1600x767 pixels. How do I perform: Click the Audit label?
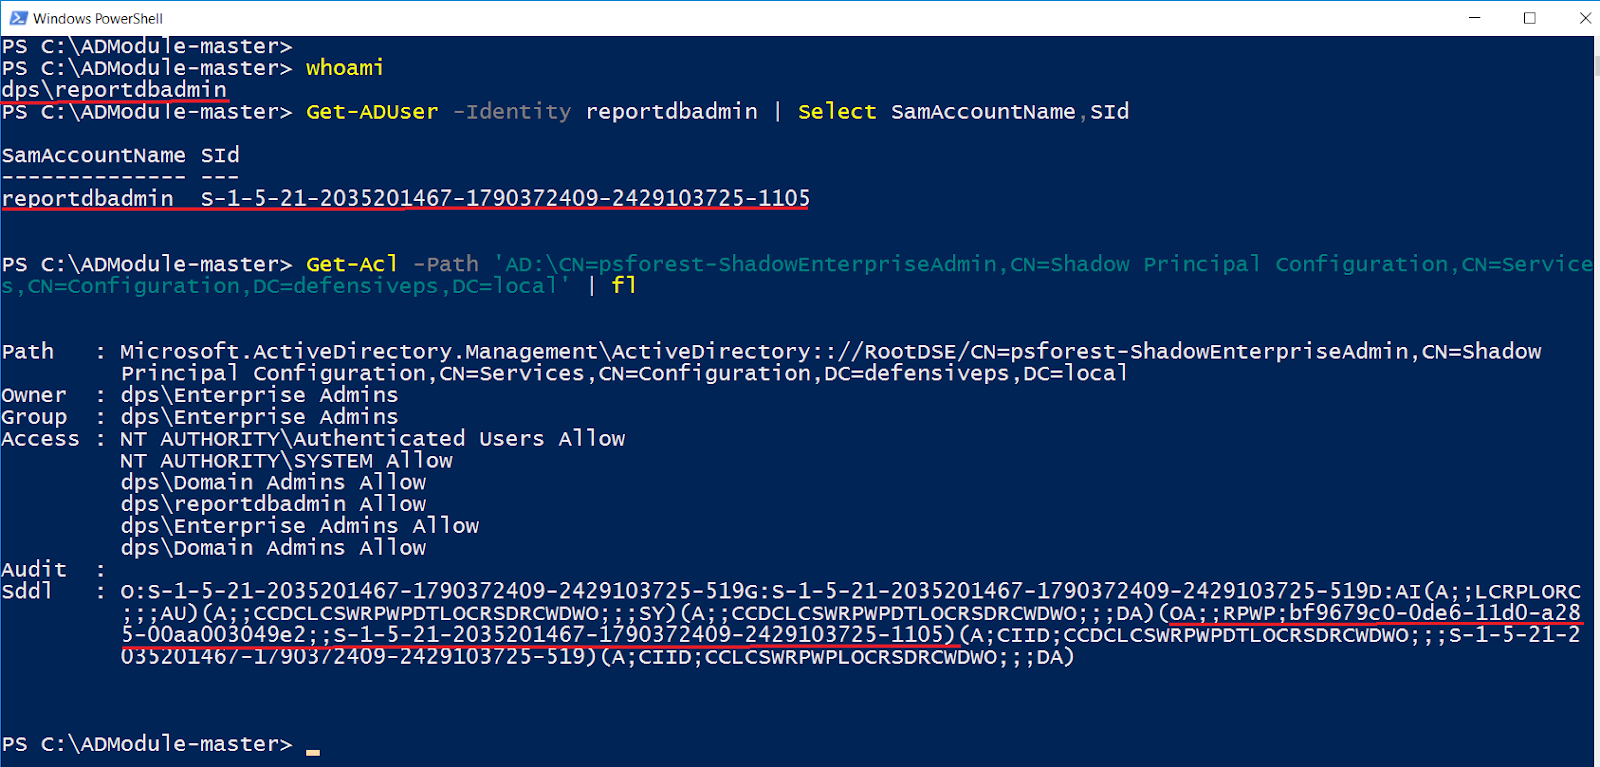[x=34, y=569]
